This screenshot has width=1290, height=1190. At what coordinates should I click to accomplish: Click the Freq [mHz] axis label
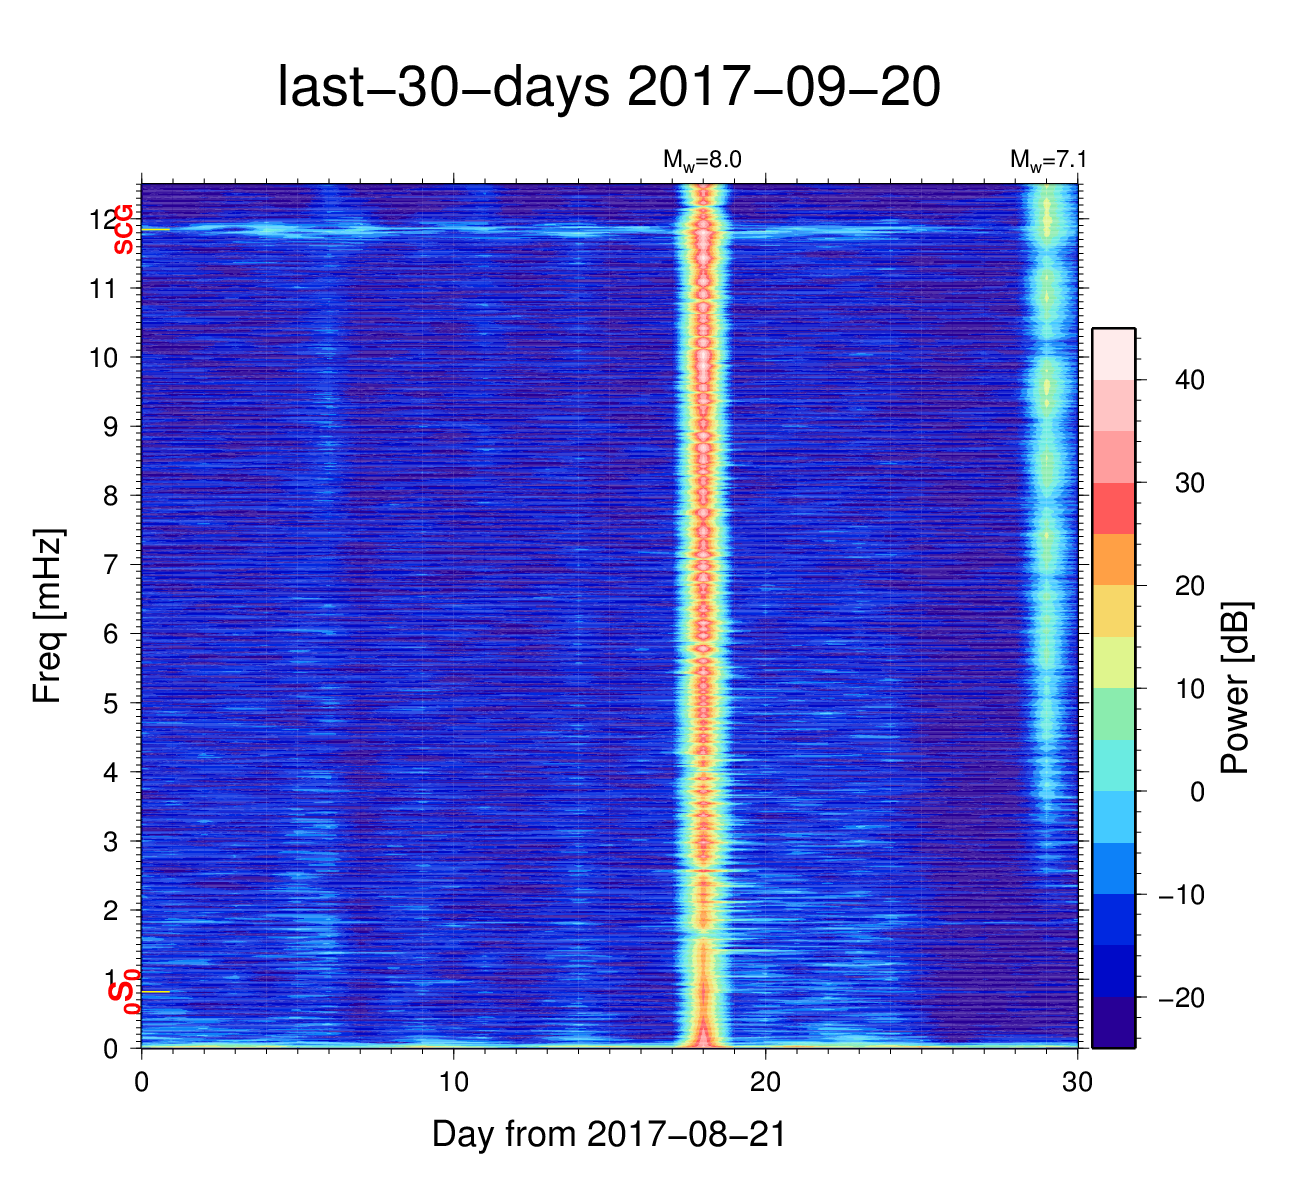coord(48,616)
